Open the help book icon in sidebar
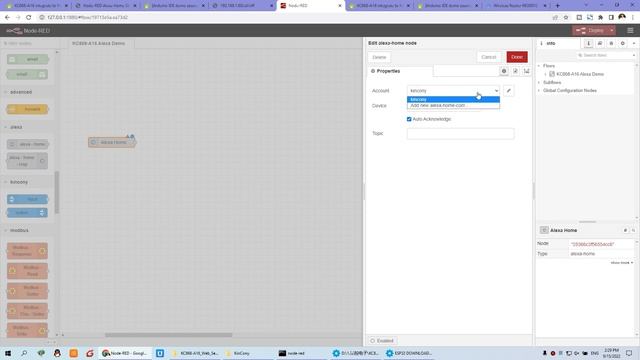The height and width of the screenshot is (360, 640). [600, 43]
